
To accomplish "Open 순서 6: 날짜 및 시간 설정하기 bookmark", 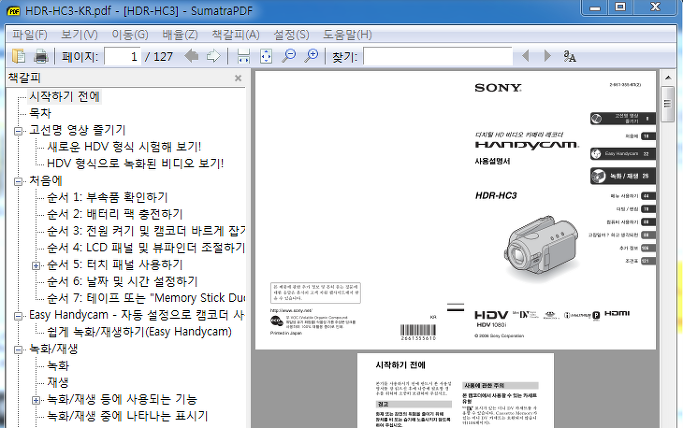I will [x=122, y=281].
